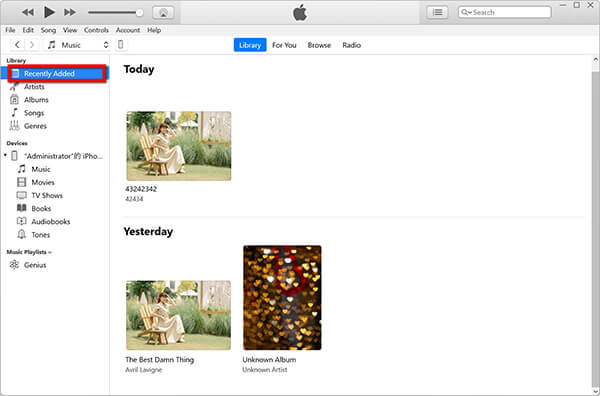This screenshot has height=396, width=600.
Task: Open Tones under the iPhone device
Action: pyautogui.click(x=41, y=235)
